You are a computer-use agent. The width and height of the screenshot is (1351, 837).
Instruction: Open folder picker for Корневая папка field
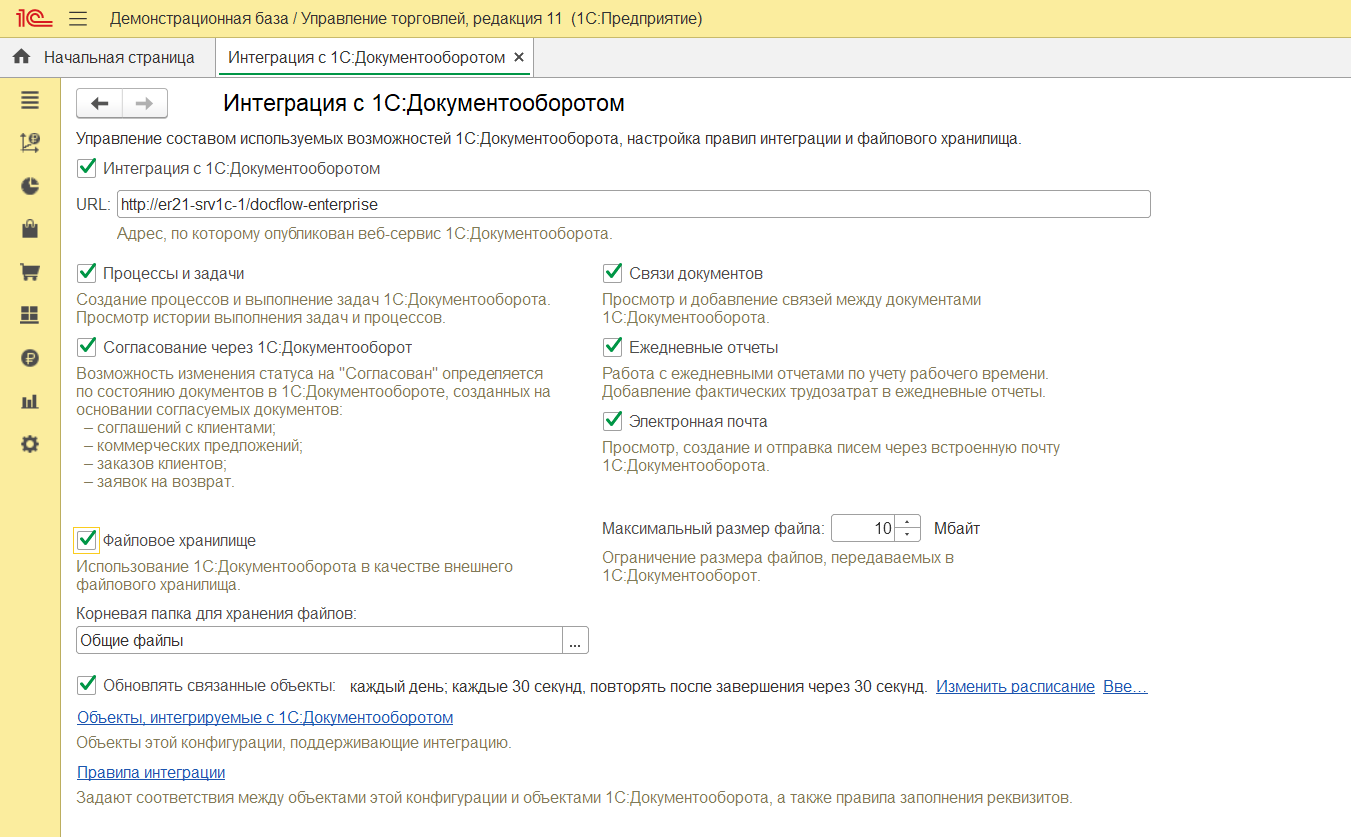[575, 641]
